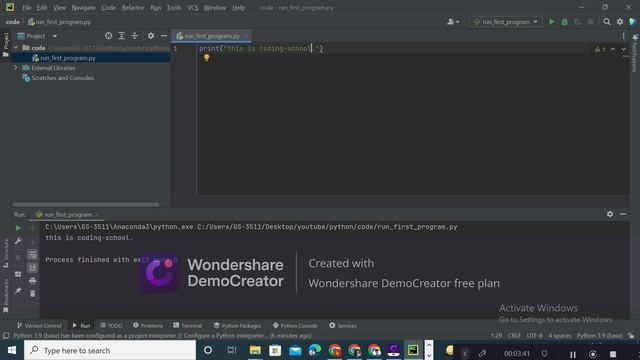Open the Navigate menu
Screen dimensions: 640x360
tap(83, 8)
